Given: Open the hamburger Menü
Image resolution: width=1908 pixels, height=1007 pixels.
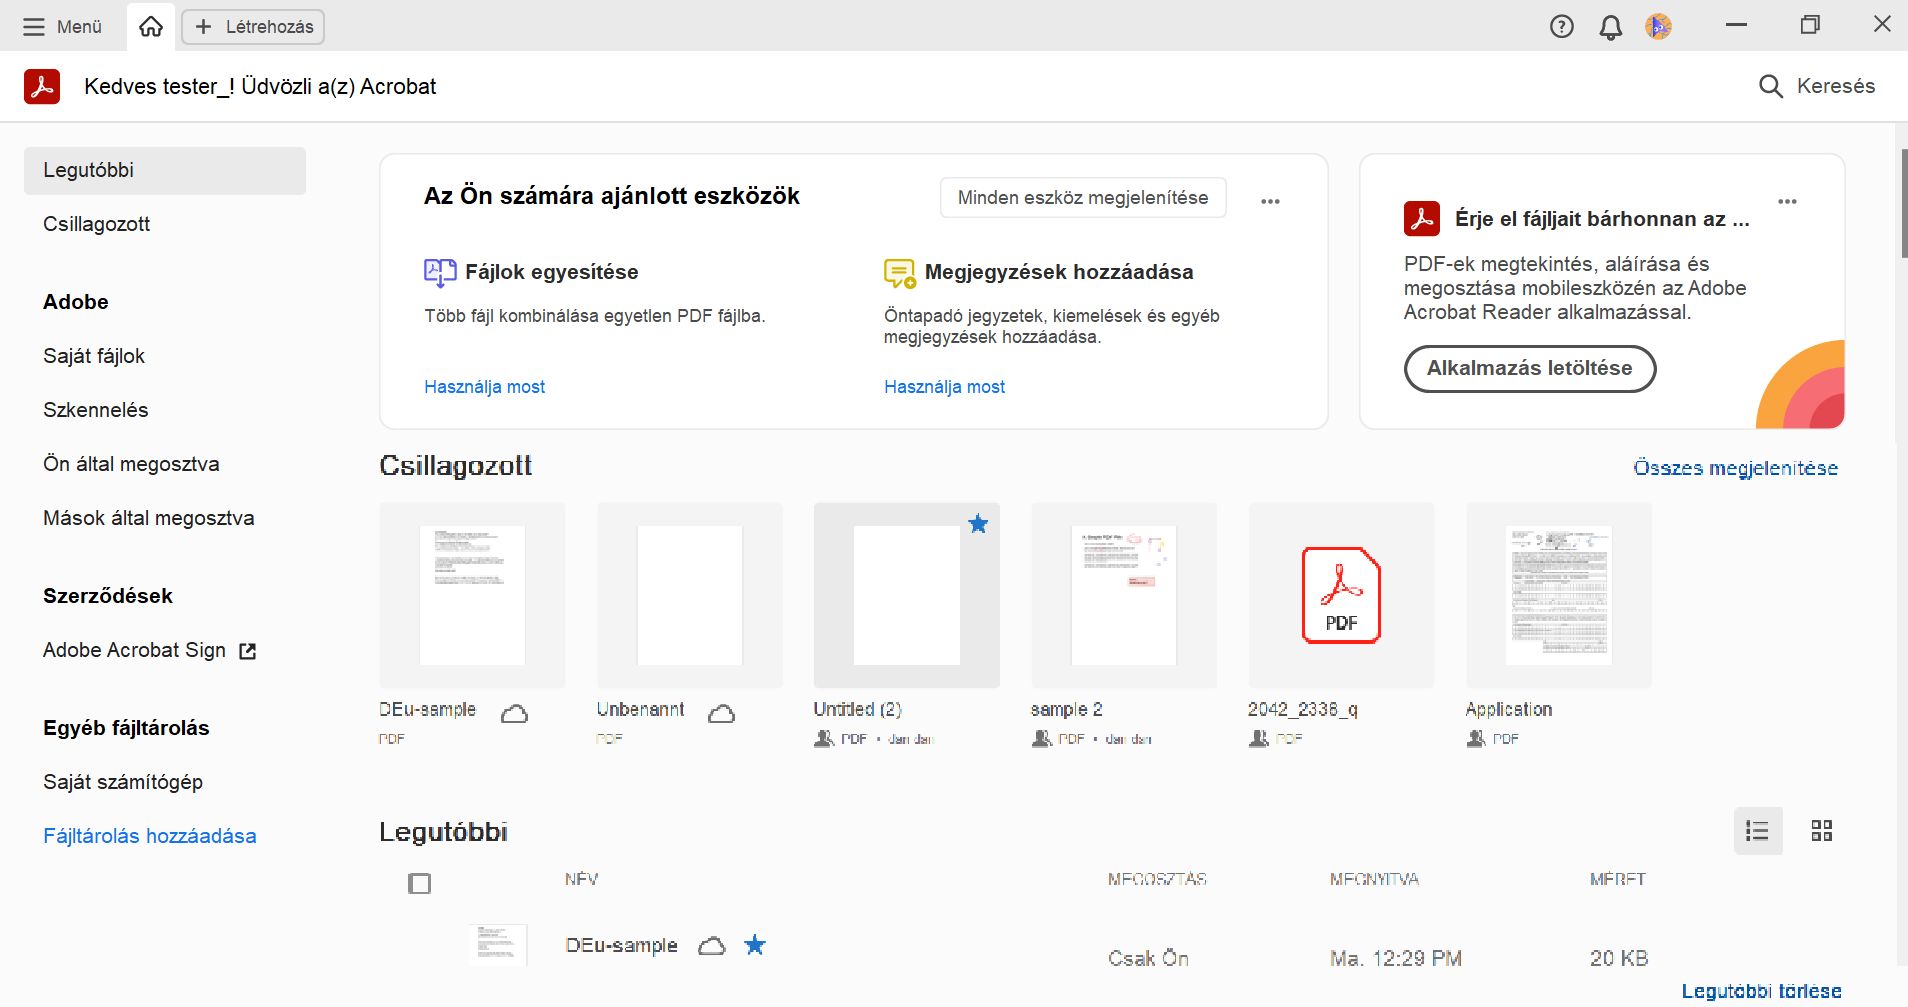Looking at the screenshot, I should point(62,26).
